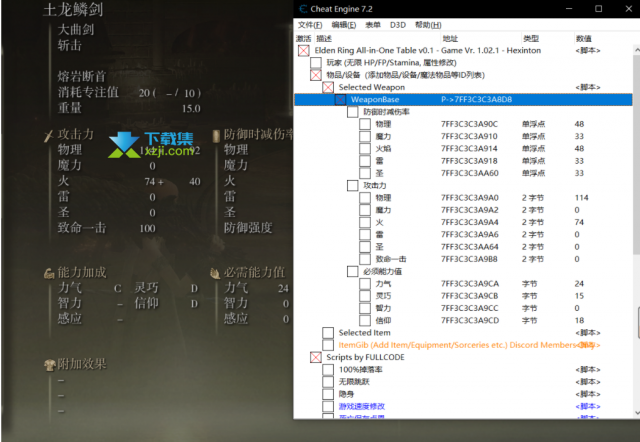Click the 防御时减伤率 shield icon in game panel
640x442 pixels.
coord(216,135)
